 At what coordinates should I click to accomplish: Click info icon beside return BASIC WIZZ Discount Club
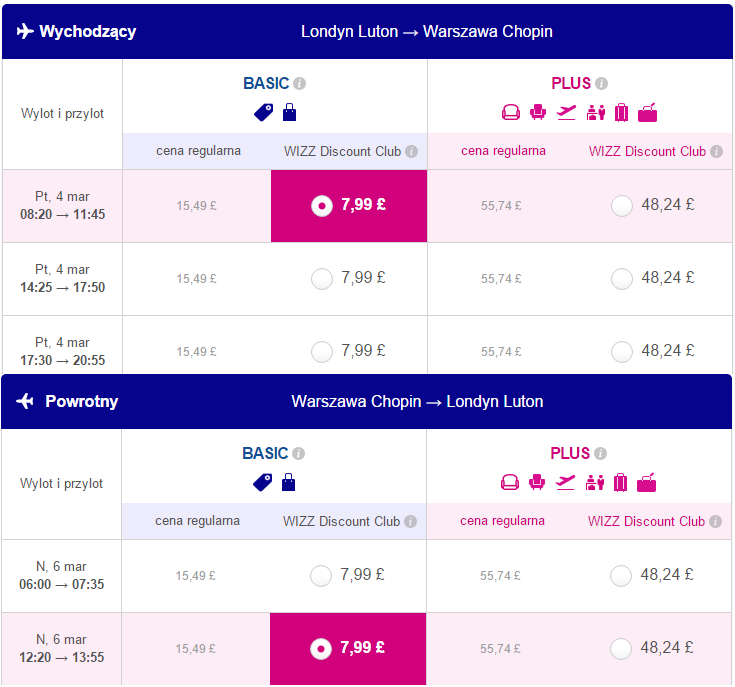point(410,522)
